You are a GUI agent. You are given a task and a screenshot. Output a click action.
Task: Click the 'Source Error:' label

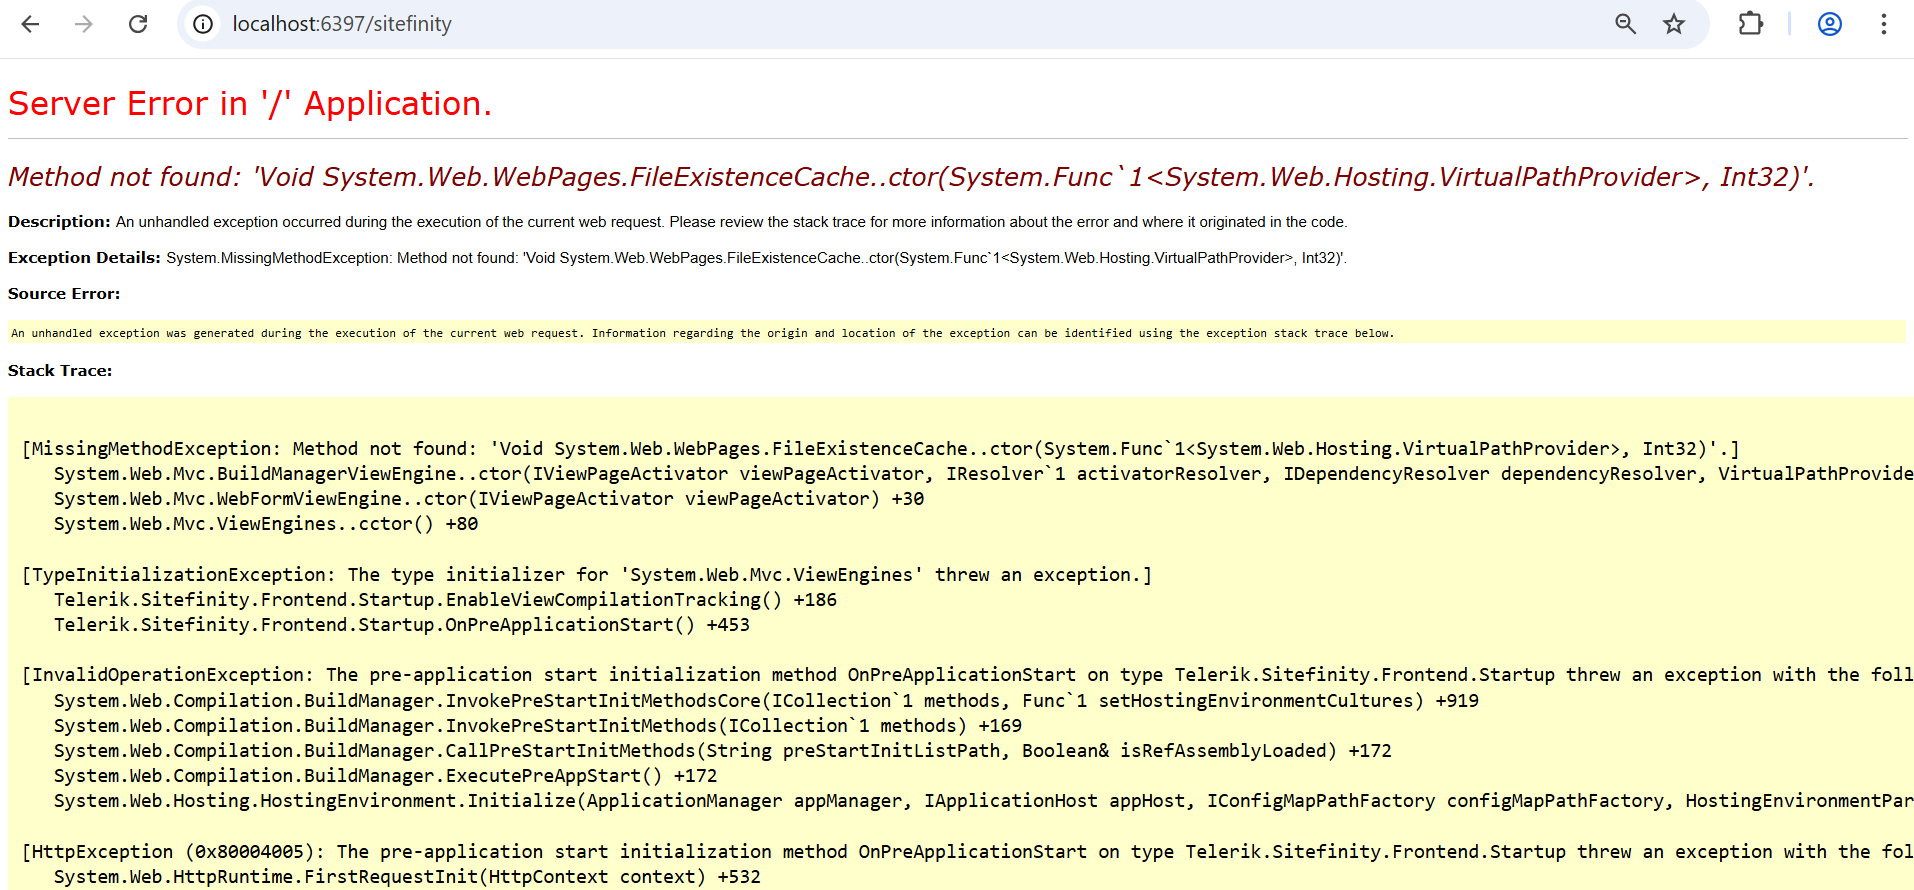(x=64, y=294)
